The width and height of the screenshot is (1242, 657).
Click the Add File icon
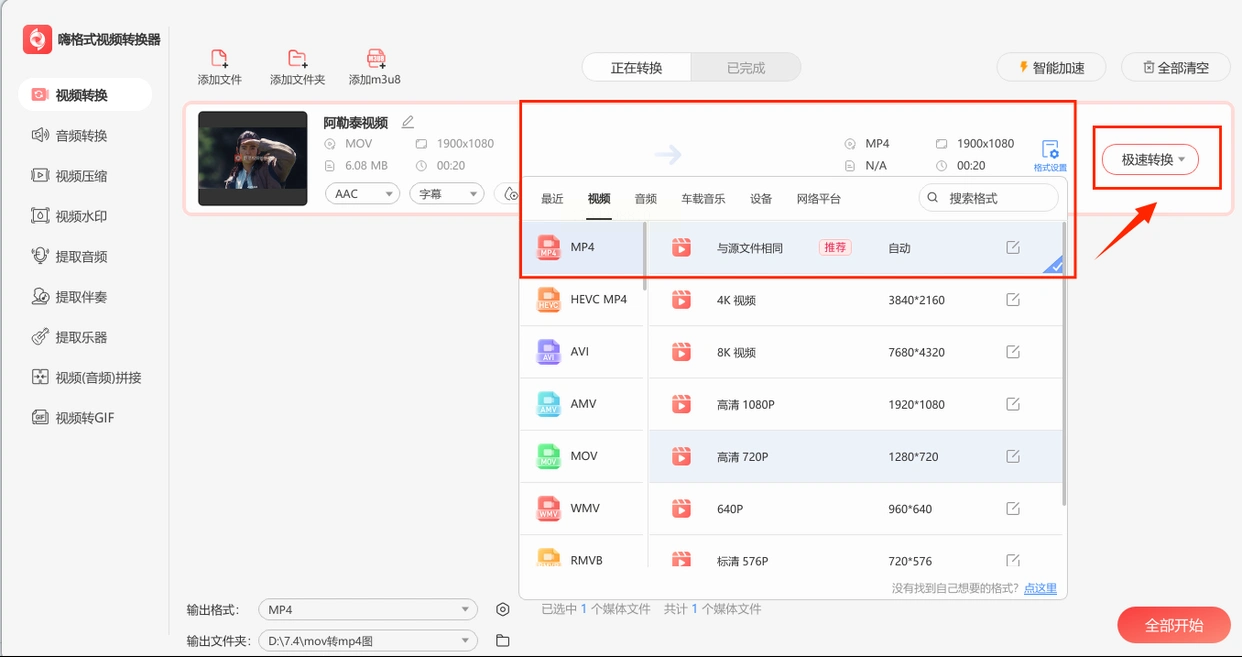219,58
